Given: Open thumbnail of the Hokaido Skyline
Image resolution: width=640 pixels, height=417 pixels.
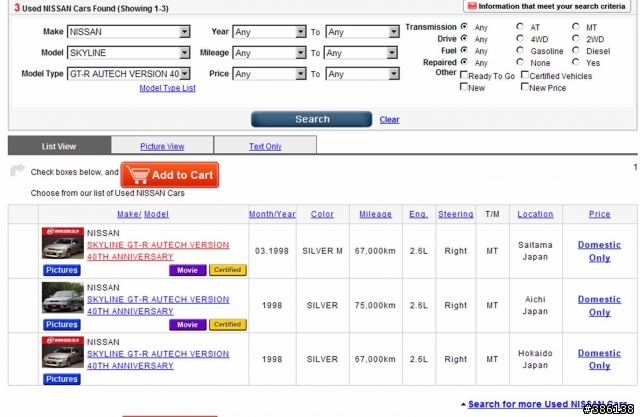Looking at the screenshot, I should pyautogui.click(x=63, y=352).
